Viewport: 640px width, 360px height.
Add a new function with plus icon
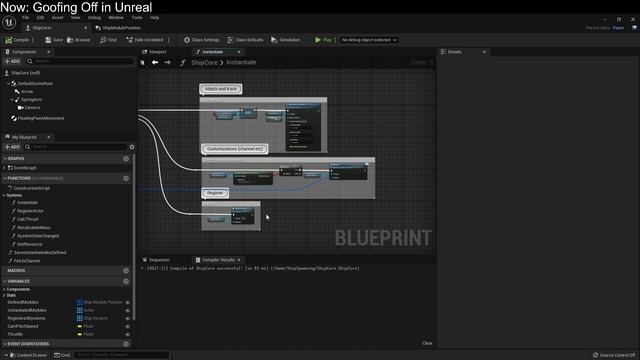[x=126, y=178]
